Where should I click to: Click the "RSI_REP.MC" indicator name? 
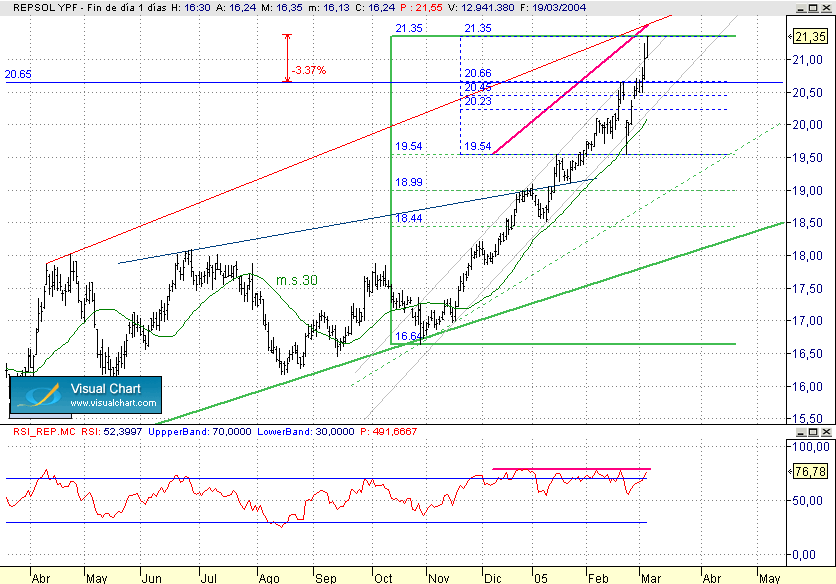(x=44, y=431)
